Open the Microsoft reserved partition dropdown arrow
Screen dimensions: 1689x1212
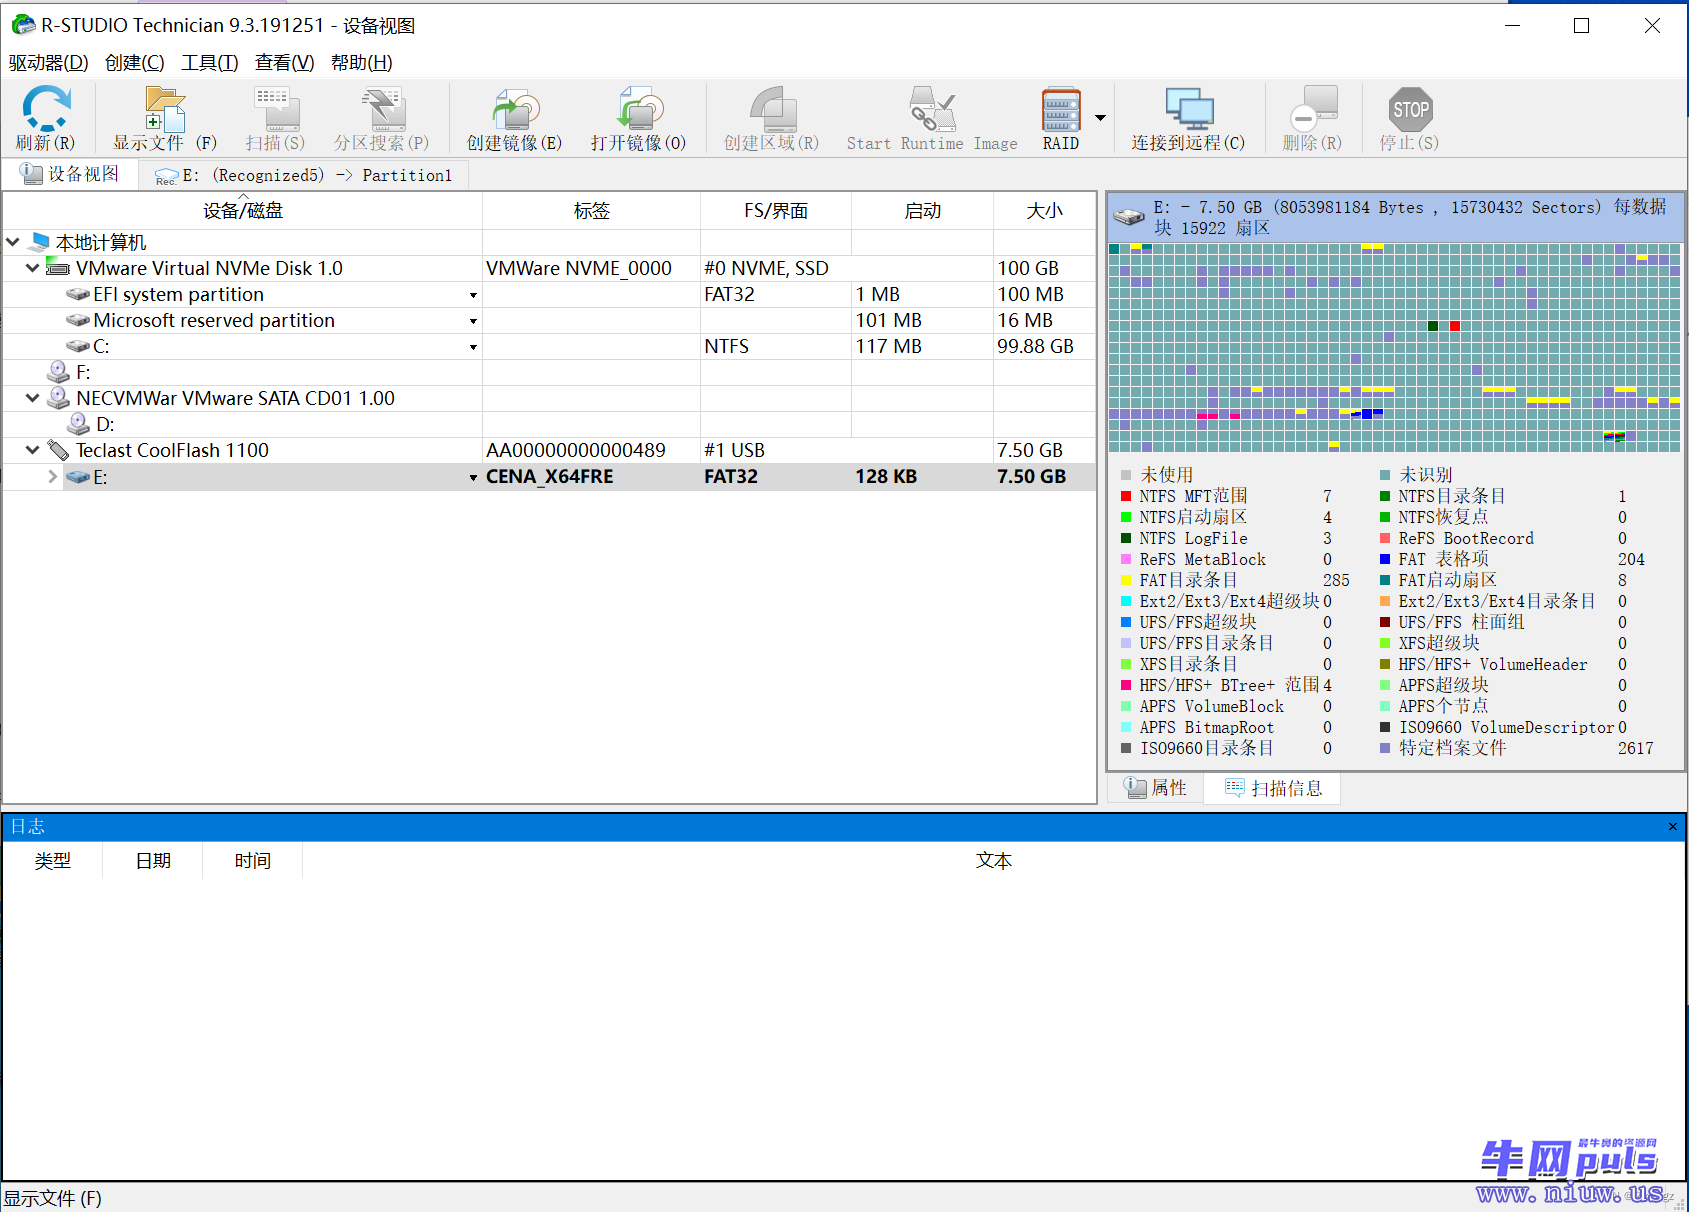click(x=473, y=321)
